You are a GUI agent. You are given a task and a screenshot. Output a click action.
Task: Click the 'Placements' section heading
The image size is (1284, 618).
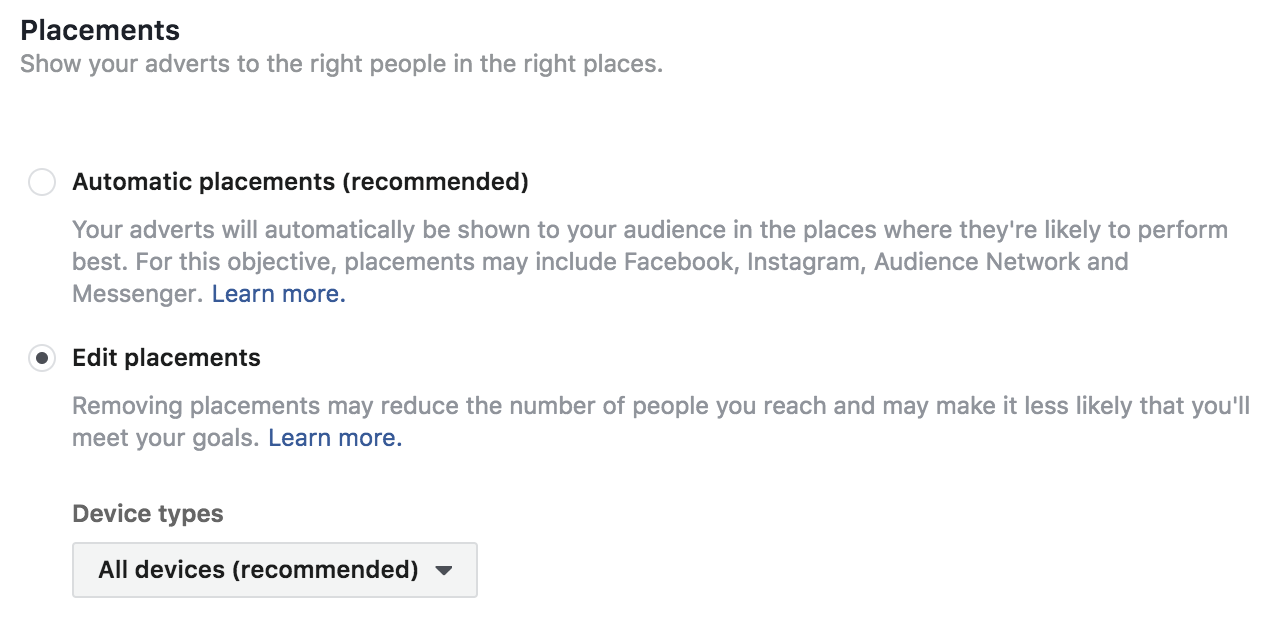point(100,30)
